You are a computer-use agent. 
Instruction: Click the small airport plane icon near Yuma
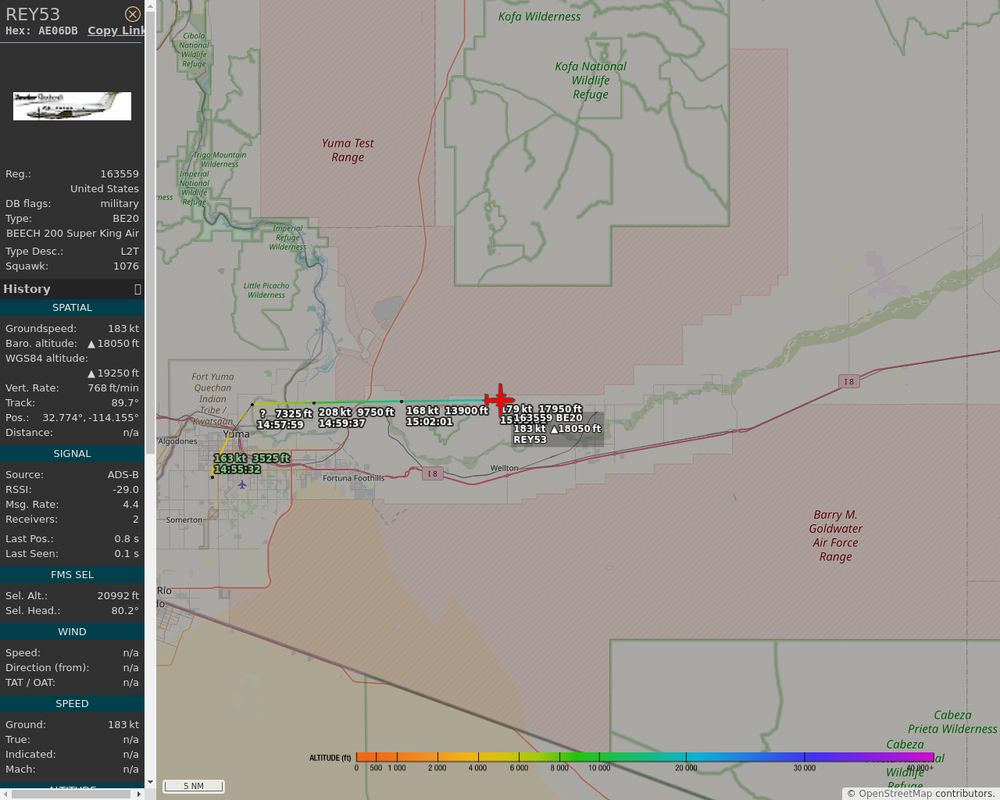pos(242,485)
